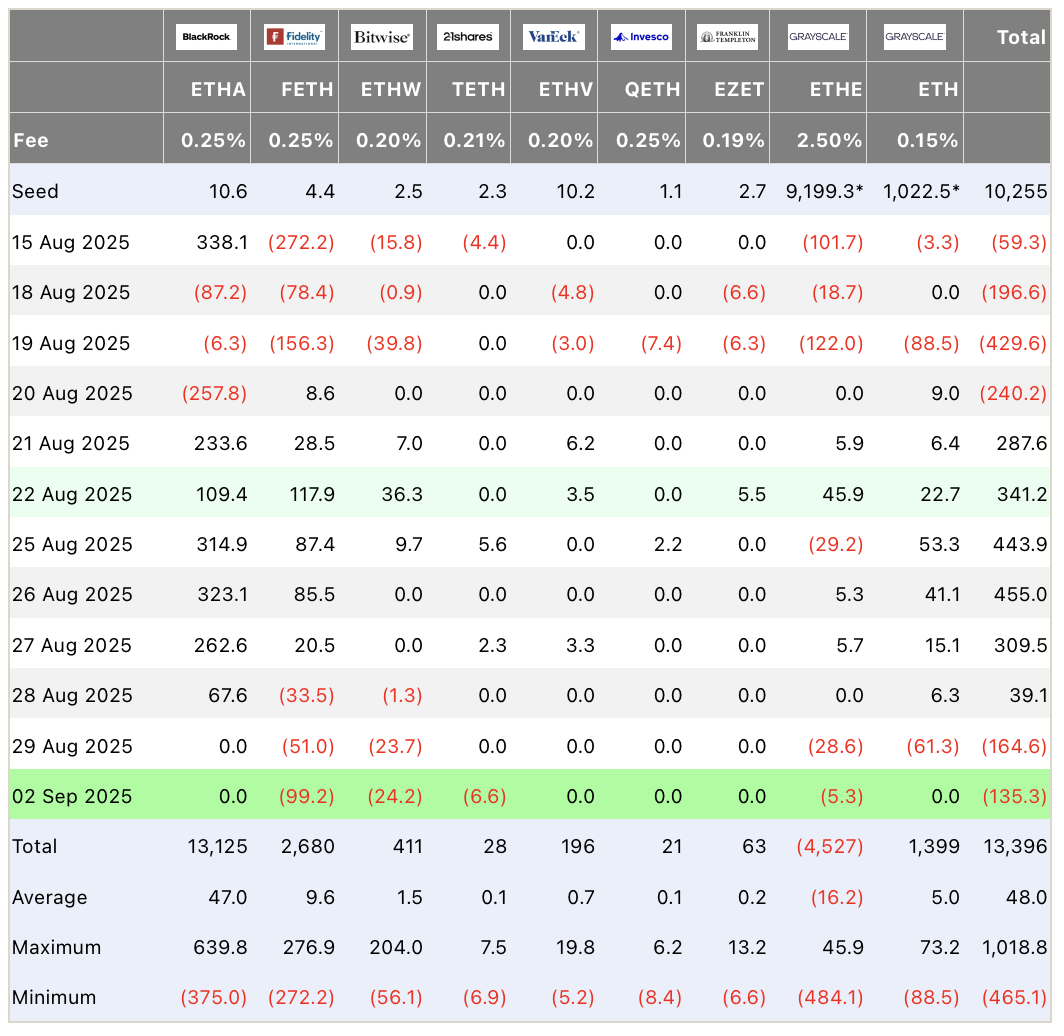Click the 22 Aug 2025 row date
Screen dimensions: 1064x1036
[71, 494]
